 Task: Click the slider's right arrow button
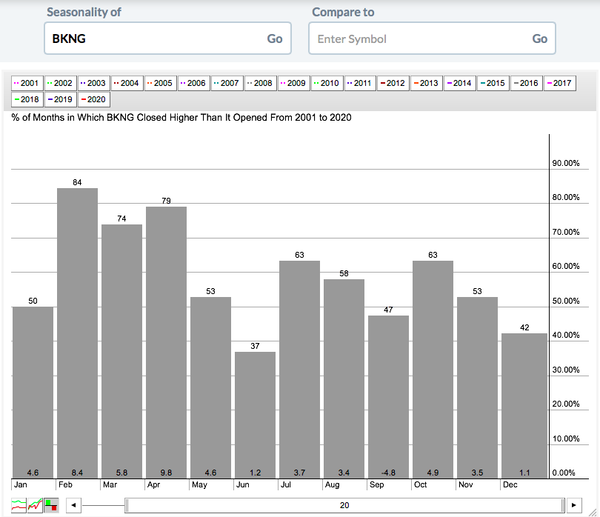(x=572, y=505)
